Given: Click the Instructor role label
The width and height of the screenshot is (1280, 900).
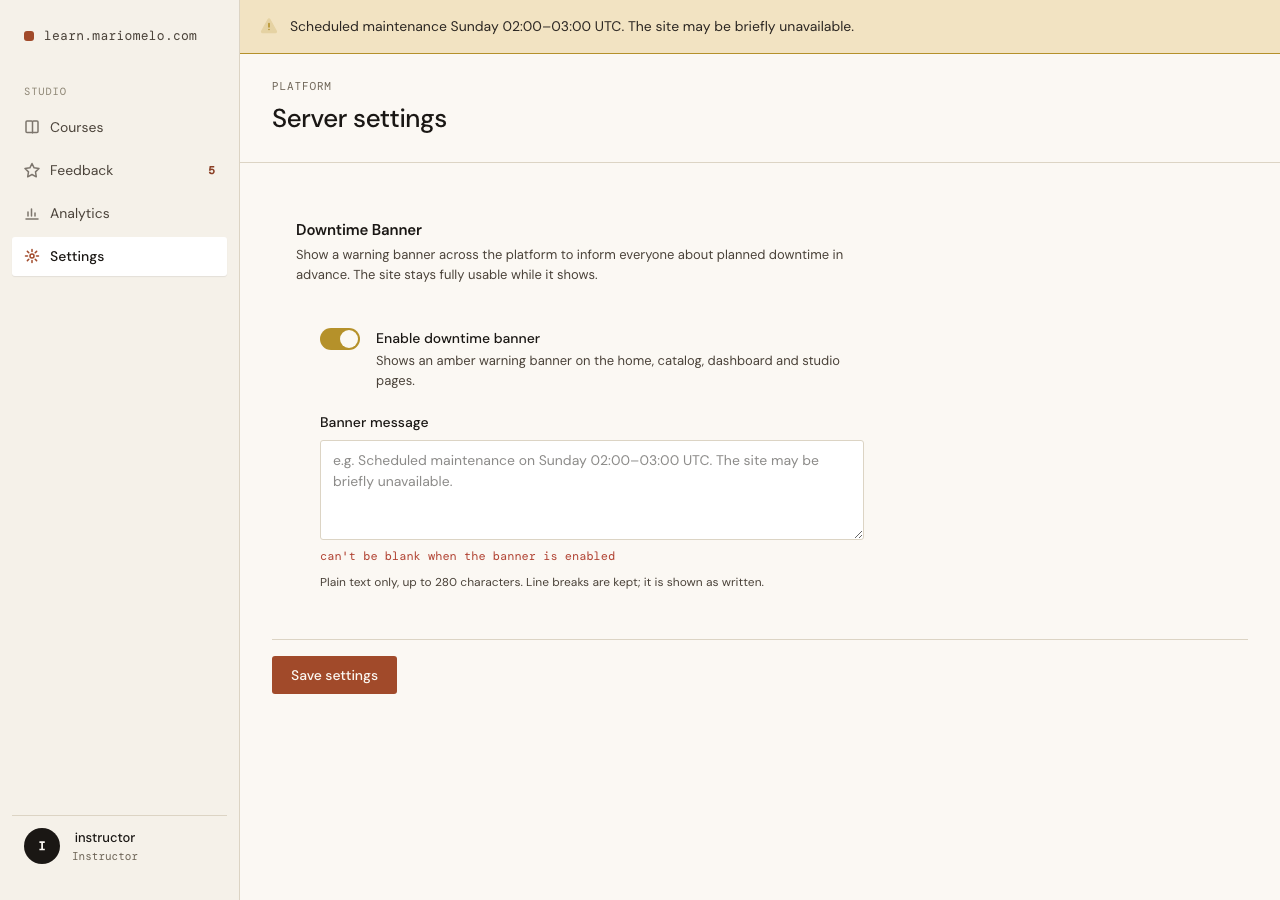Looking at the screenshot, I should point(105,857).
